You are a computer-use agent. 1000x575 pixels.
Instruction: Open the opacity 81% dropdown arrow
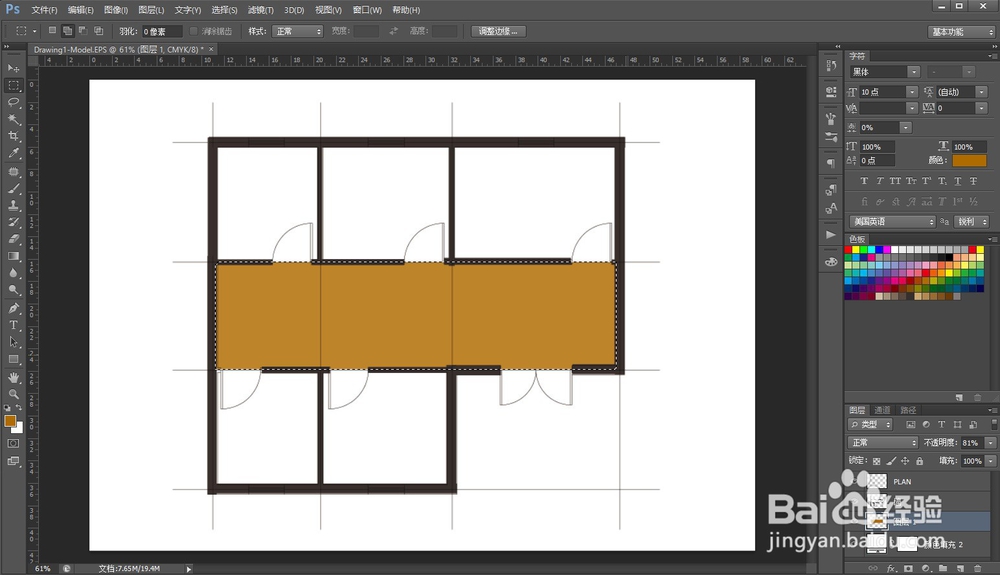(x=990, y=442)
